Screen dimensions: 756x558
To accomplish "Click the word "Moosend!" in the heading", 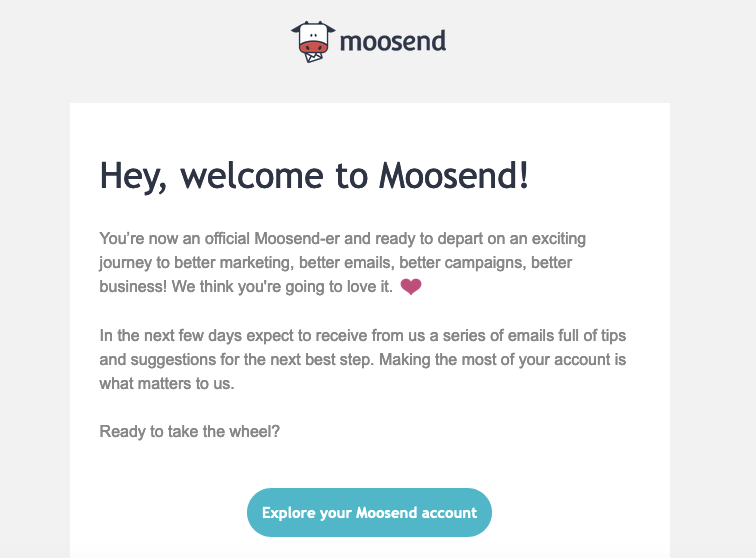I will tap(454, 176).
